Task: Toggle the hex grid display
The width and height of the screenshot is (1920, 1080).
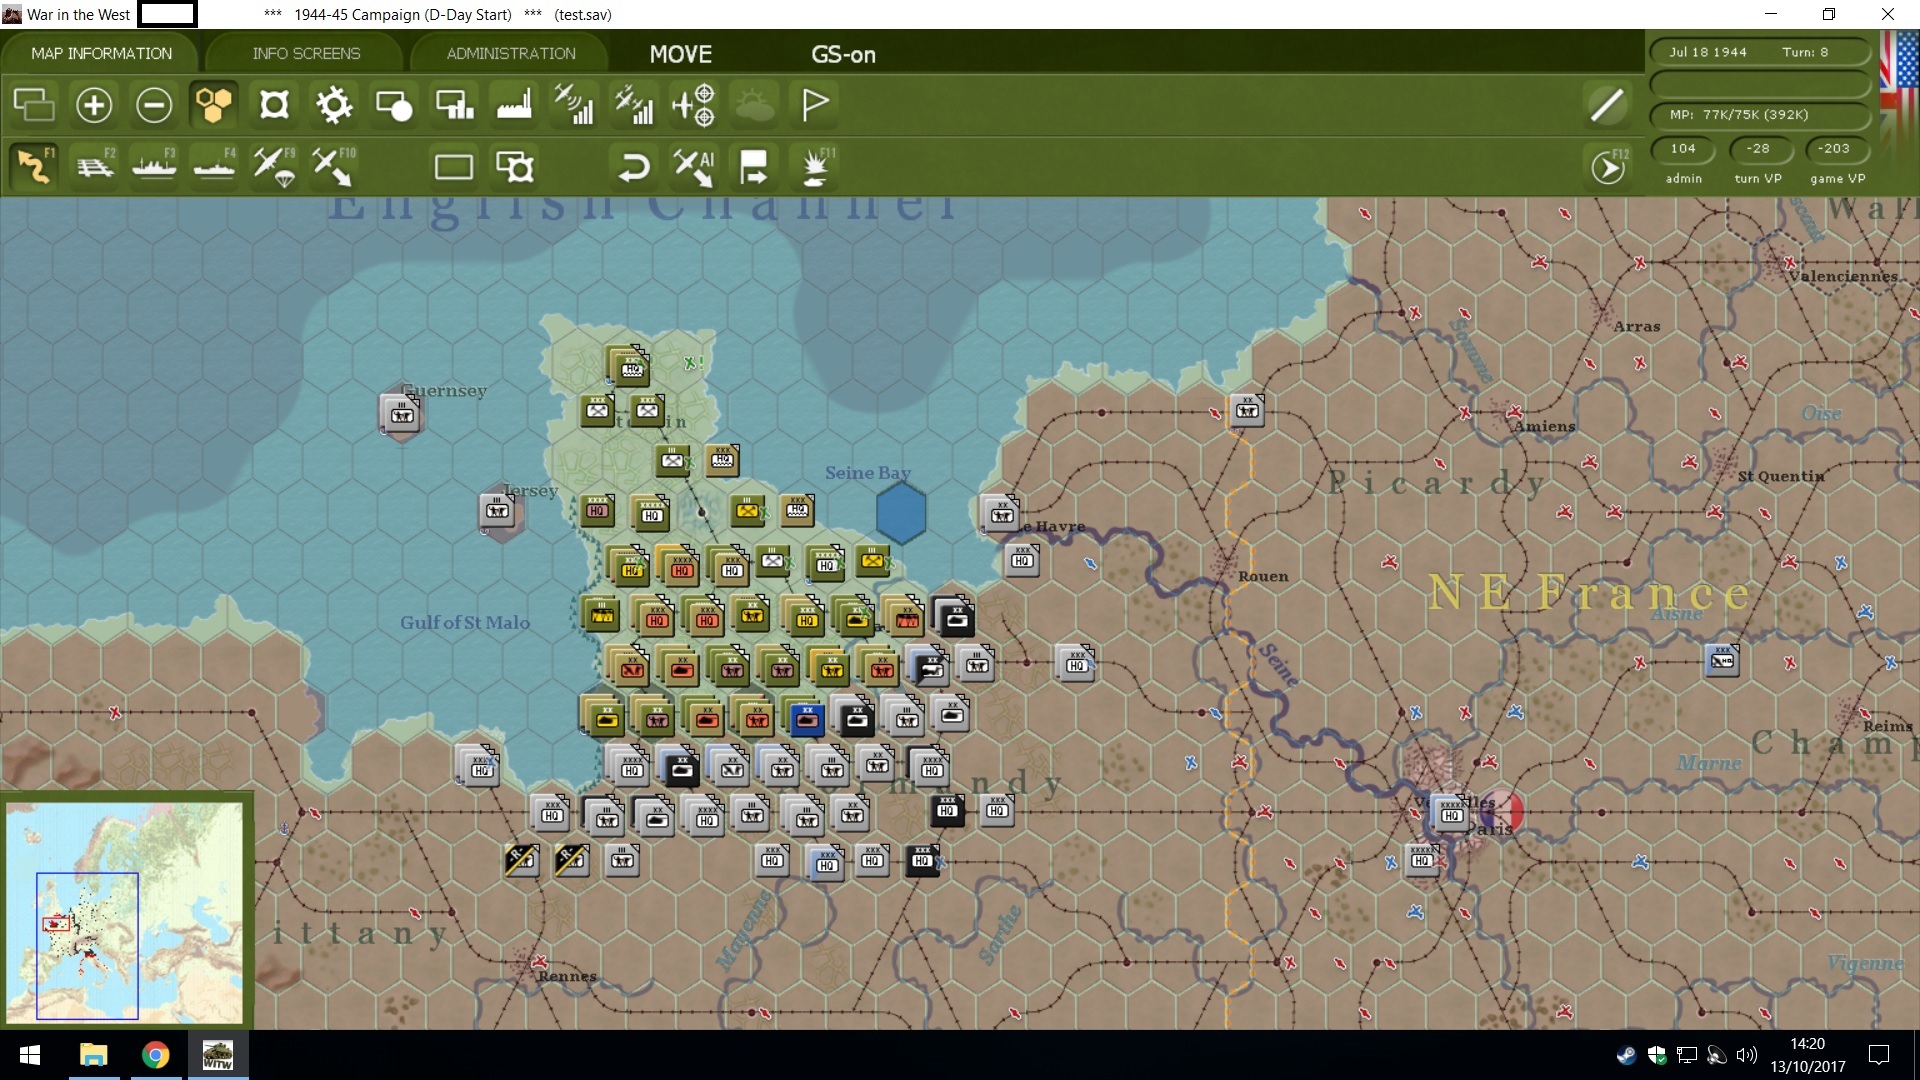Action: (214, 104)
